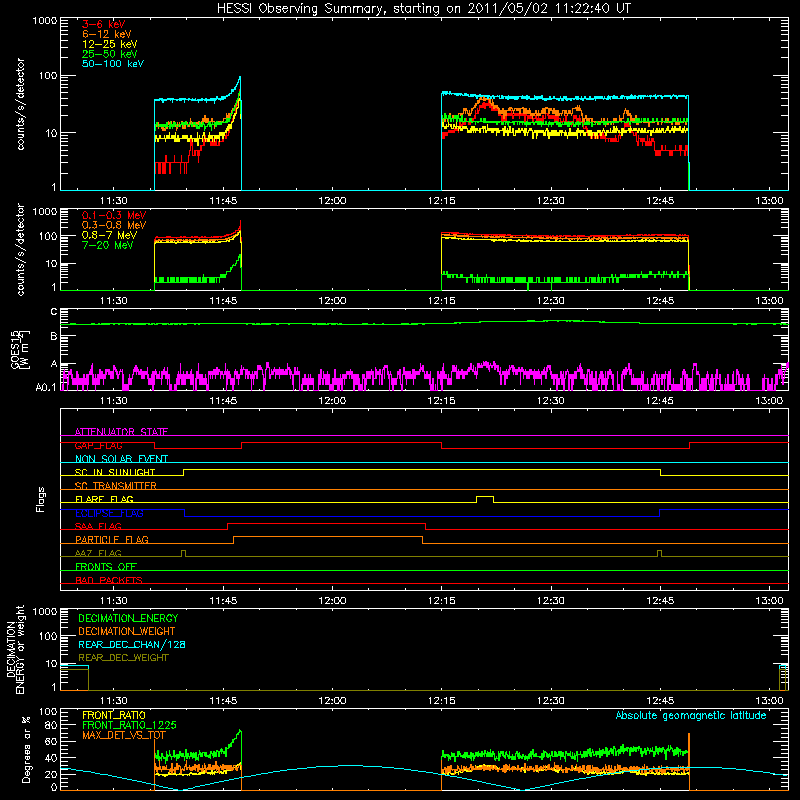Click the FRONT_RATIO legend entry

[114, 715]
